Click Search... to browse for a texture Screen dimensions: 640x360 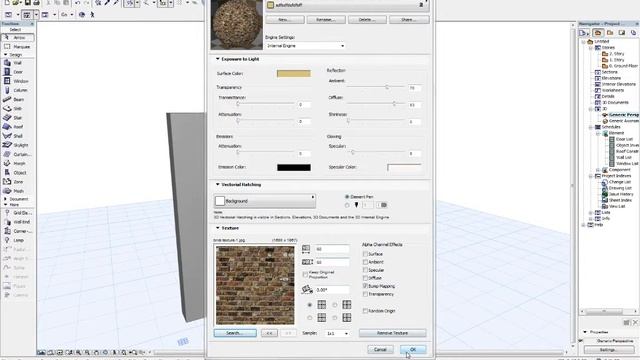235,333
